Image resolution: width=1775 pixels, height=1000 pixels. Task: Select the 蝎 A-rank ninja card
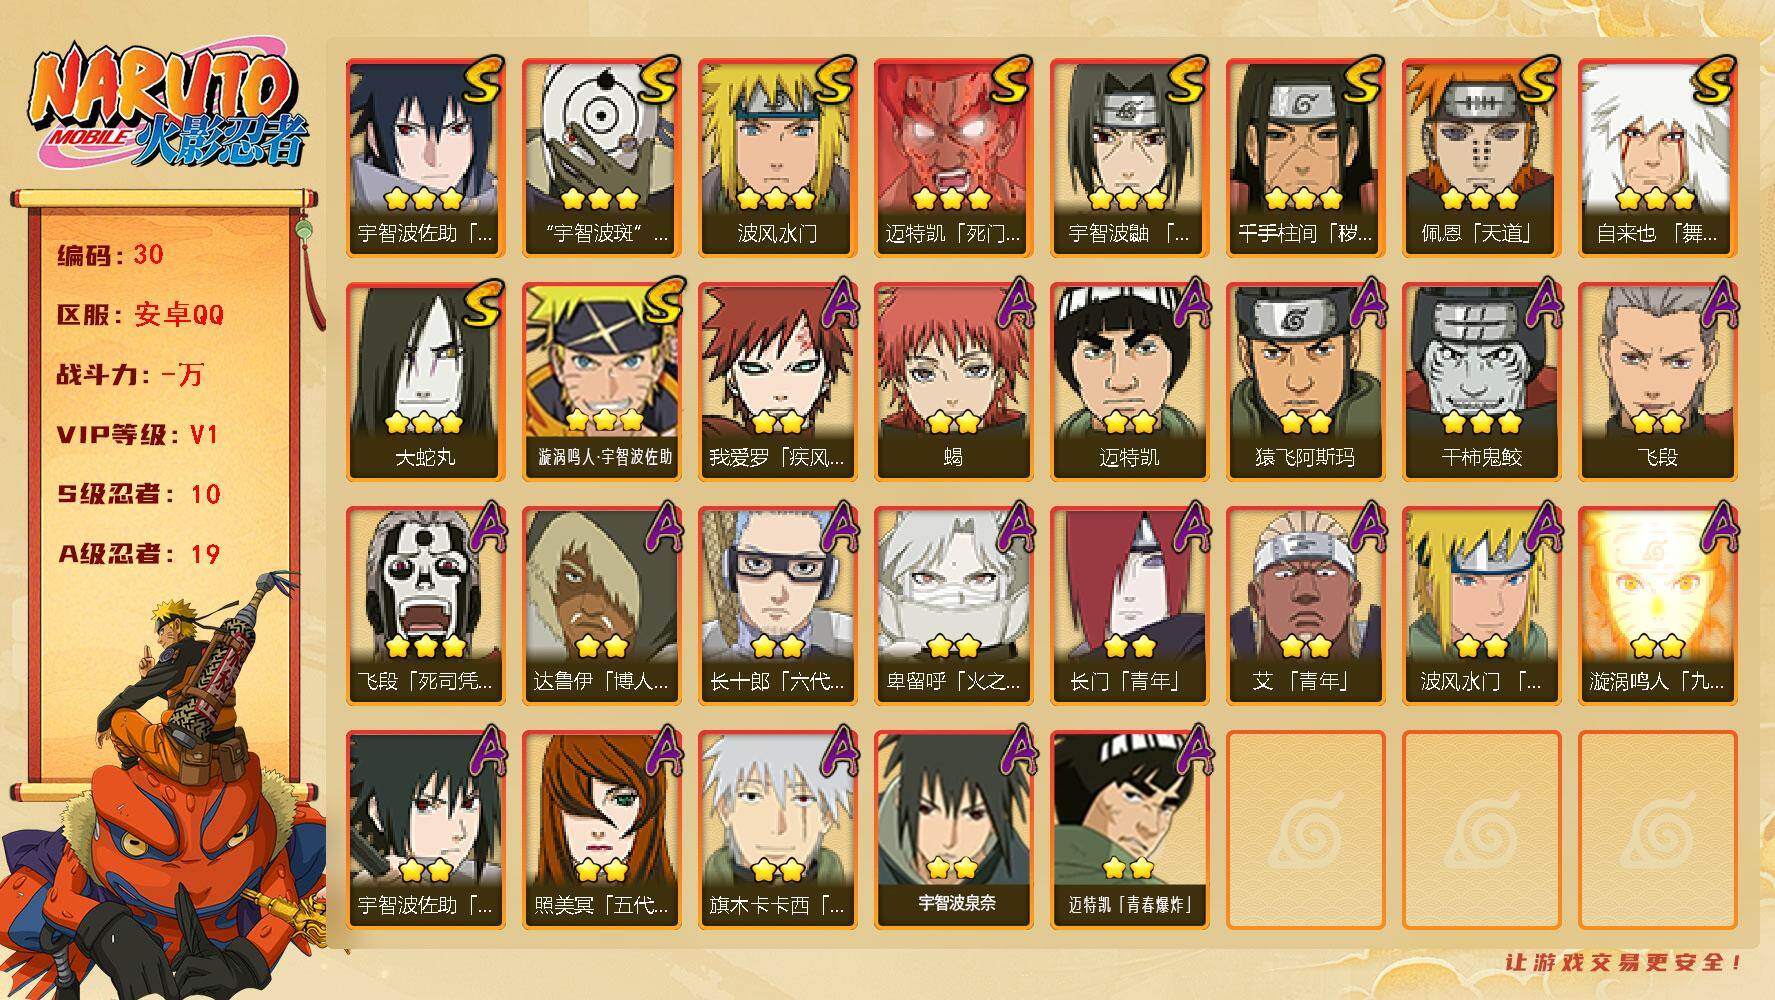pos(953,382)
